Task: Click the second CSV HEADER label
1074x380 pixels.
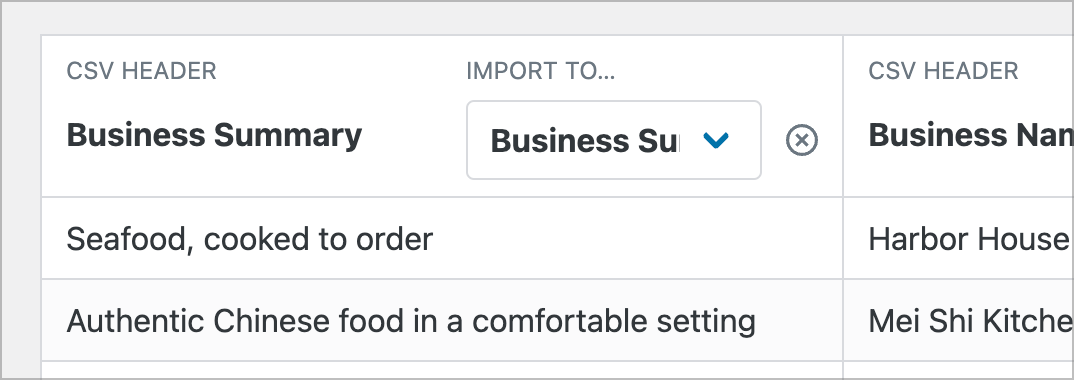Action: click(x=943, y=71)
